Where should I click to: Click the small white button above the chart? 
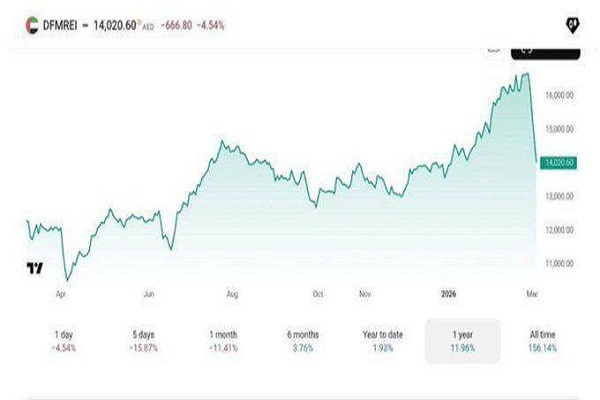click(493, 49)
